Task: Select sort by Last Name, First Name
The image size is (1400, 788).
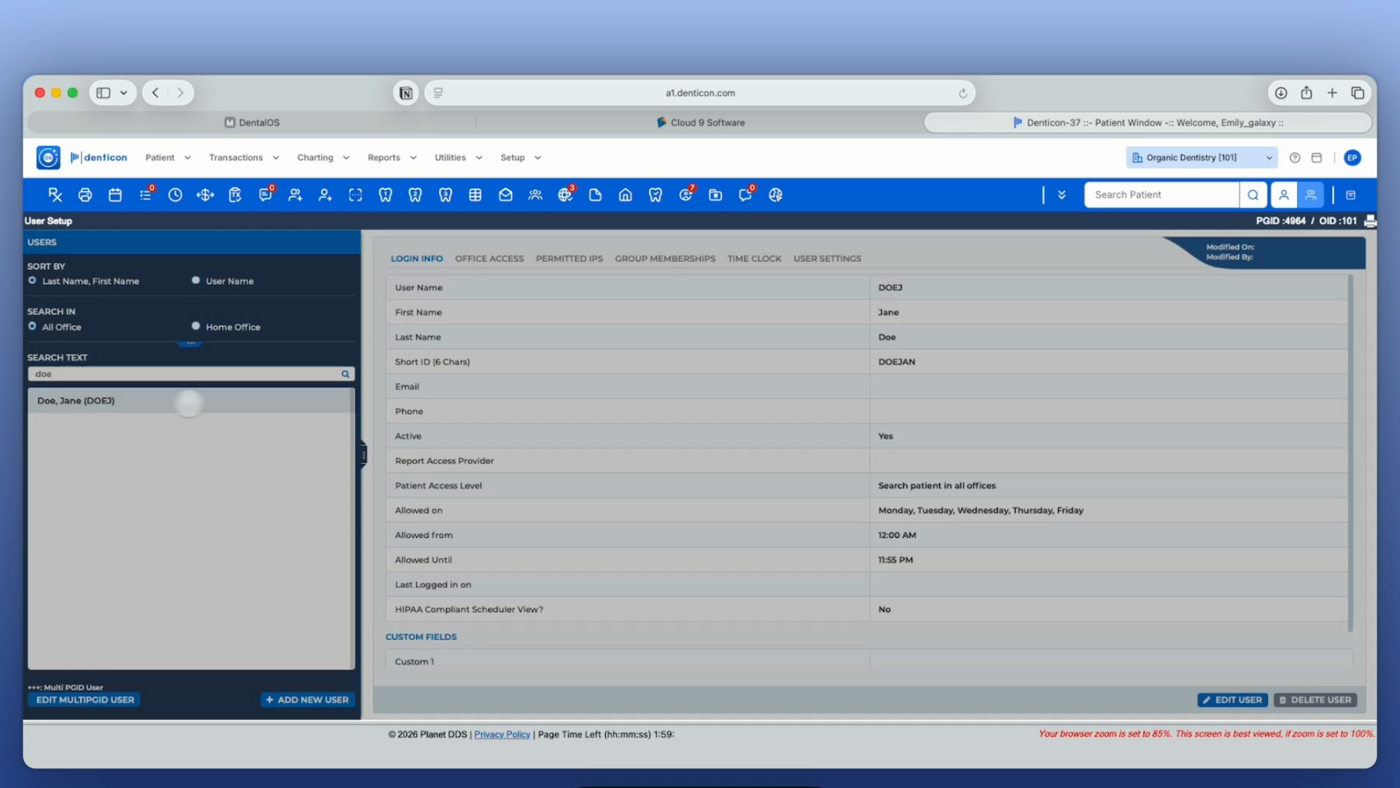Action: tap(32, 281)
